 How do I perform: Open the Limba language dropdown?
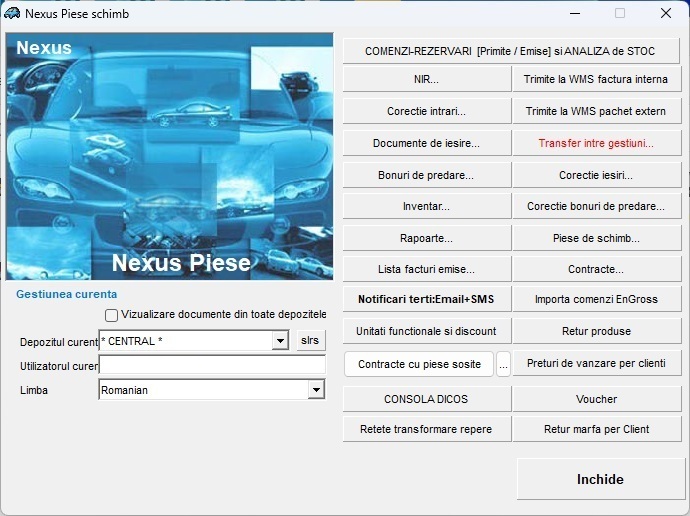[316, 390]
